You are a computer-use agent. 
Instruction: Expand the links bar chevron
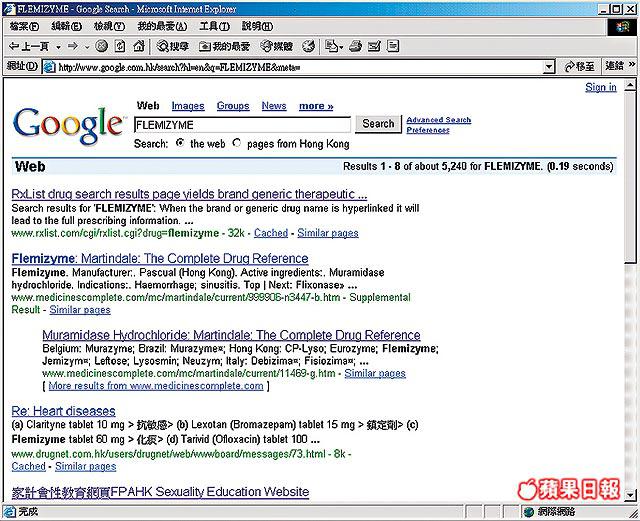[631, 65]
